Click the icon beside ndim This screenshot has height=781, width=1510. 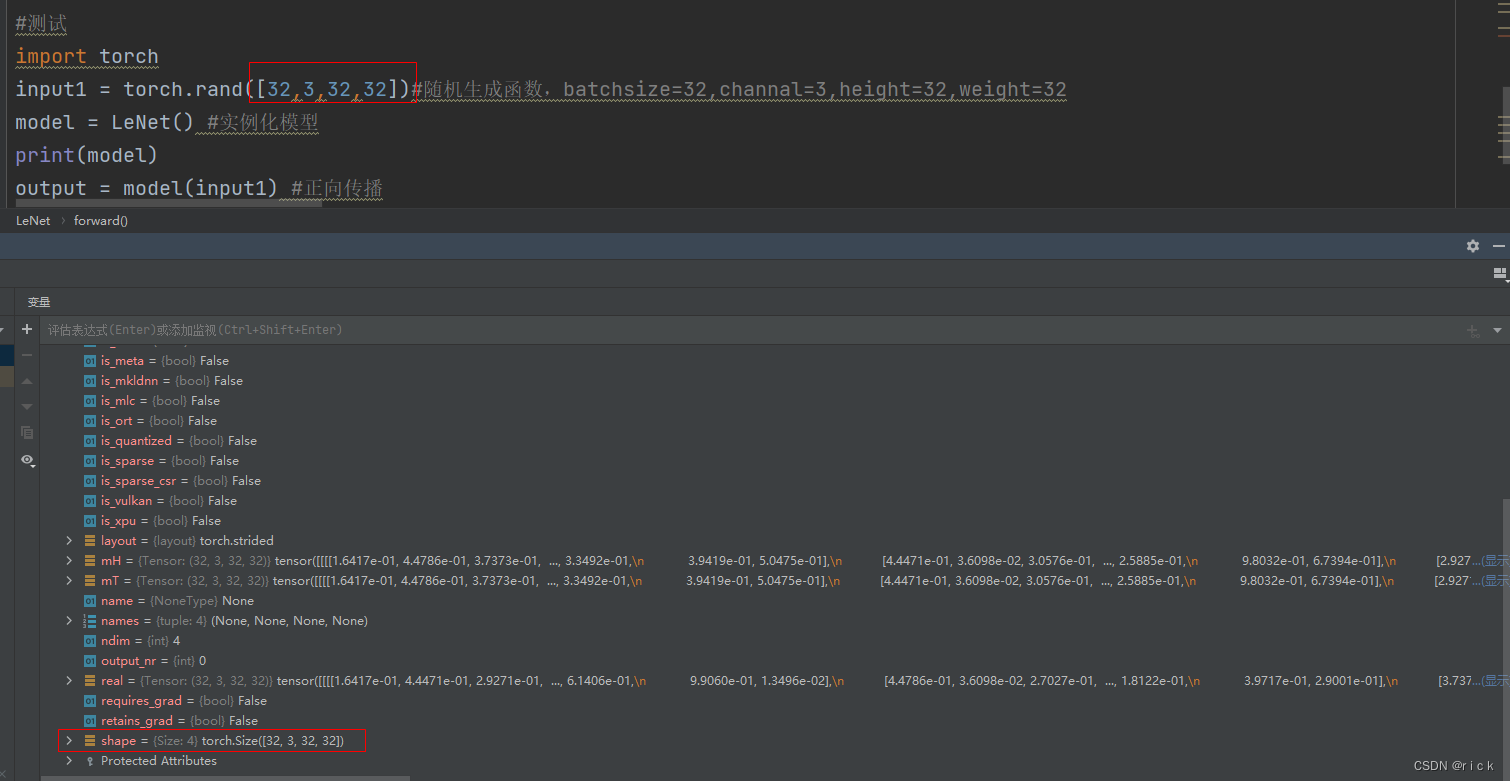coord(90,641)
